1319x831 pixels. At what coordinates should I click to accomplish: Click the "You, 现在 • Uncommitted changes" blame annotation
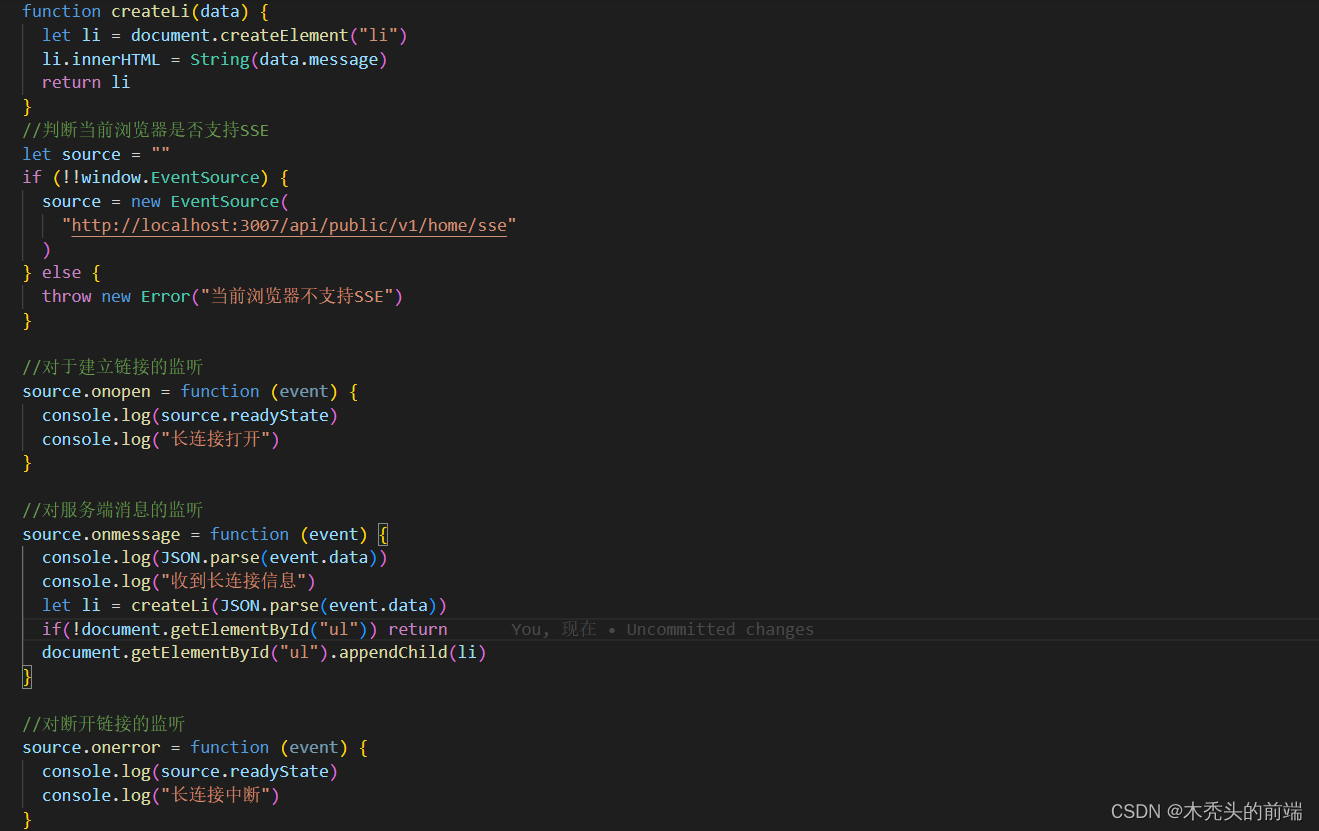663,629
